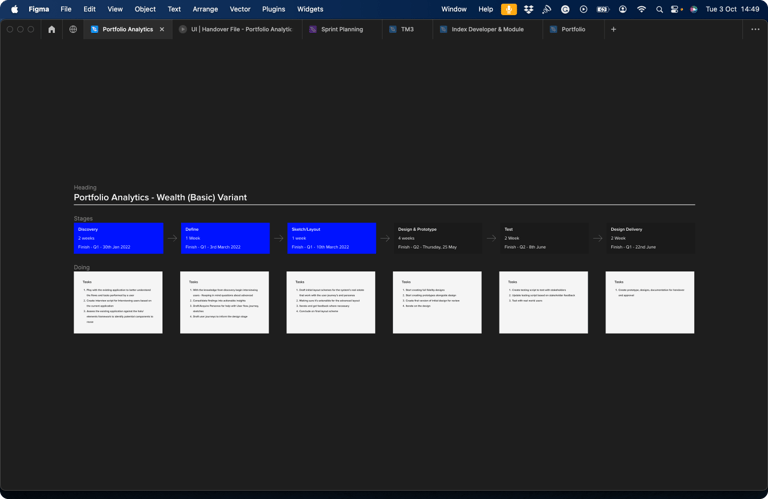The image size is (768, 499).
Task: Open the Plugins menu
Action: 273,9
